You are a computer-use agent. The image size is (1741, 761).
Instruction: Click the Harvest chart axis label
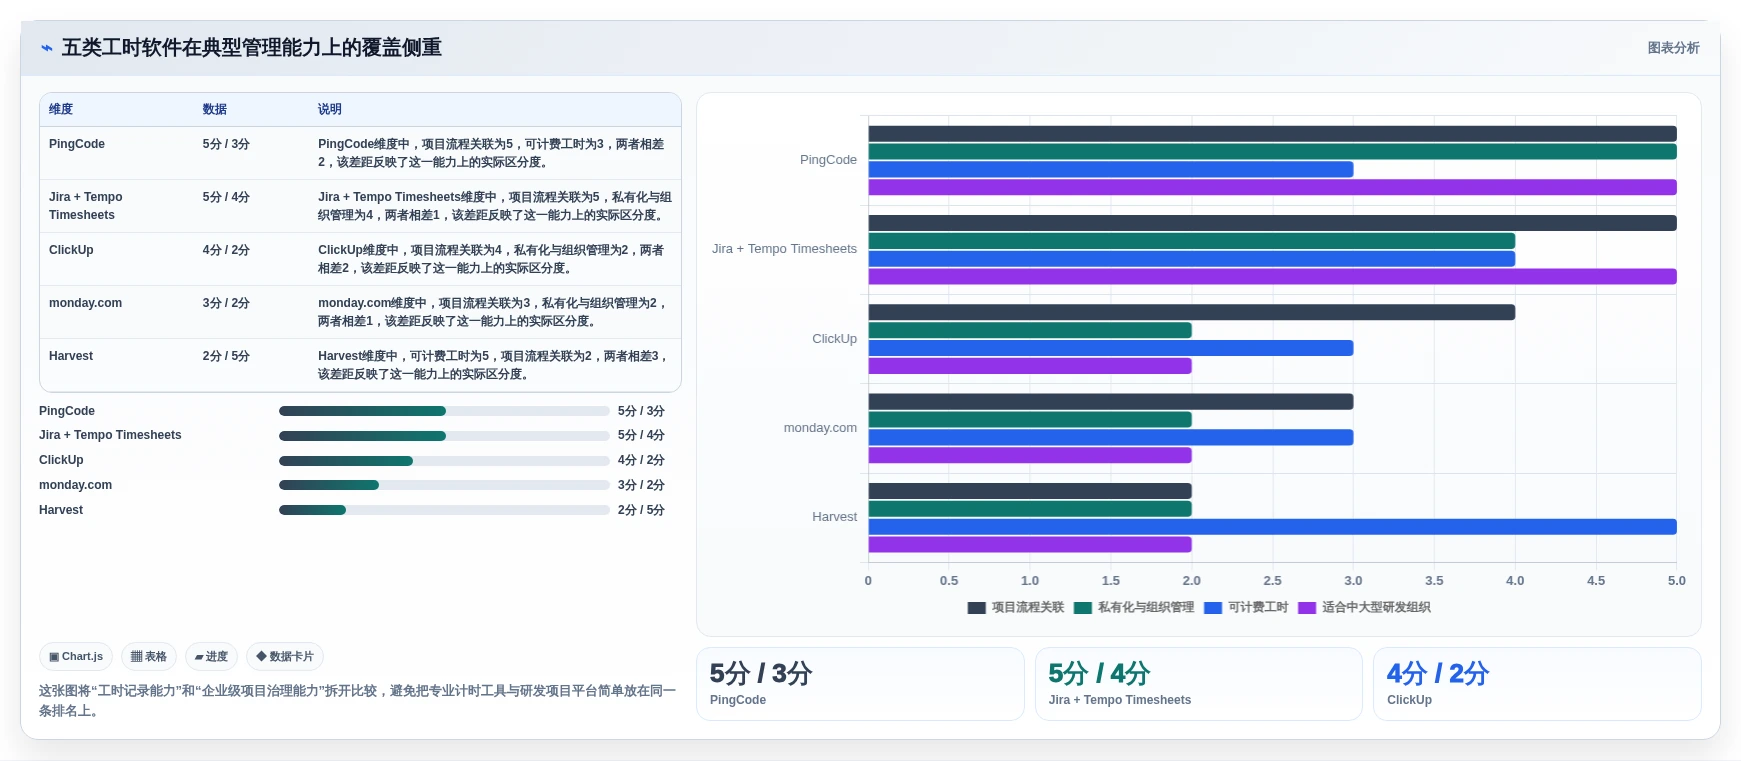[x=834, y=517]
